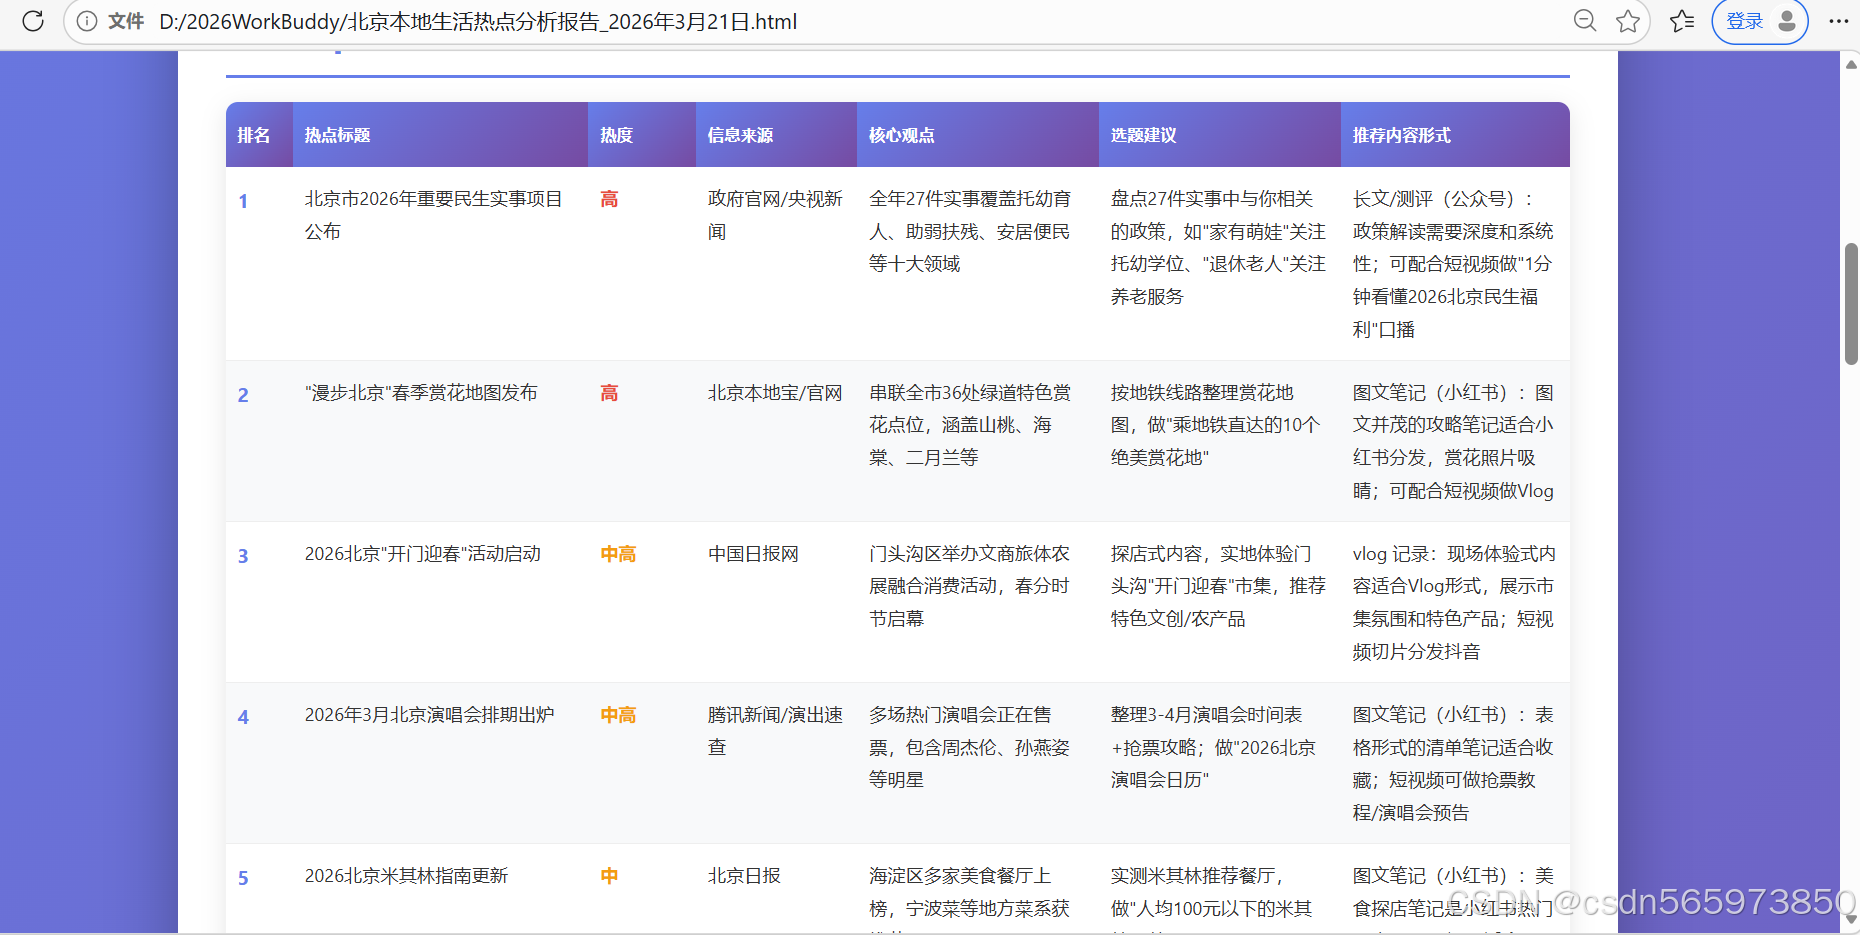The width and height of the screenshot is (1860, 935).
Task: Click the 热点标题 column header
Action: click(x=440, y=135)
